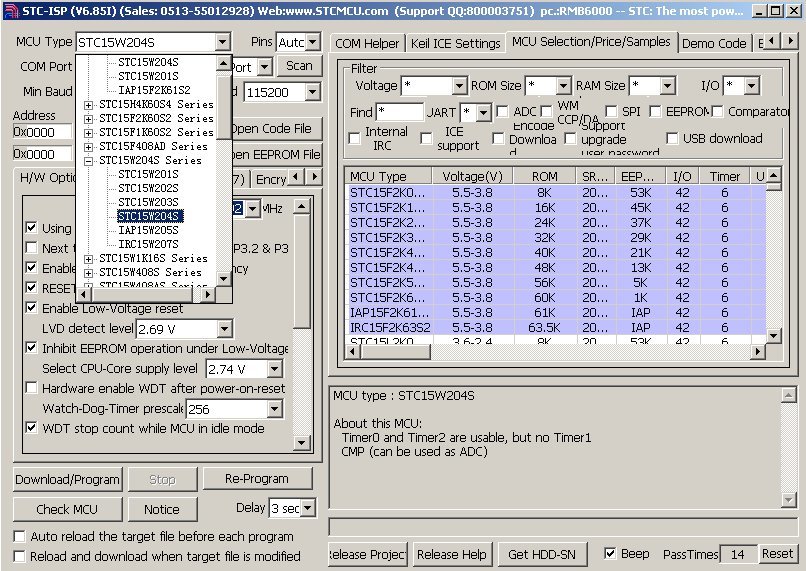Click right tab-scroll arrow beside Encry tab
Screen dimensions: 806x571
315,177
